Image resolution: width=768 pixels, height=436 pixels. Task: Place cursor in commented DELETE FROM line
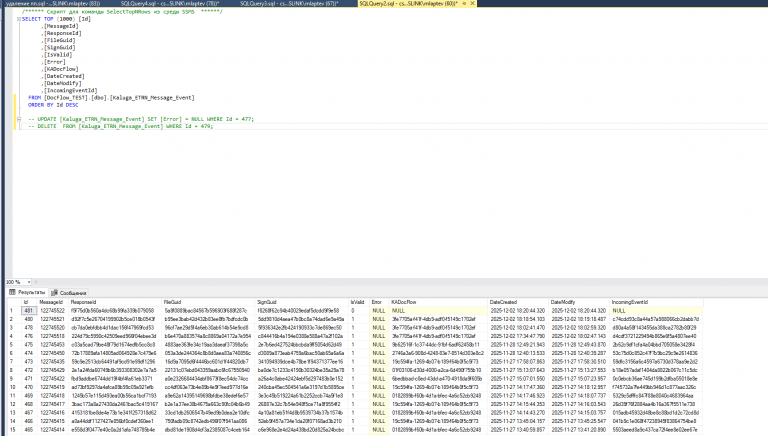click(120, 126)
